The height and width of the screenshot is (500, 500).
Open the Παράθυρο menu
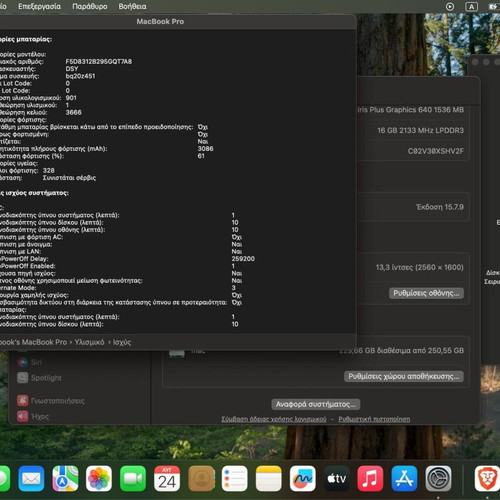[x=90, y=6]
